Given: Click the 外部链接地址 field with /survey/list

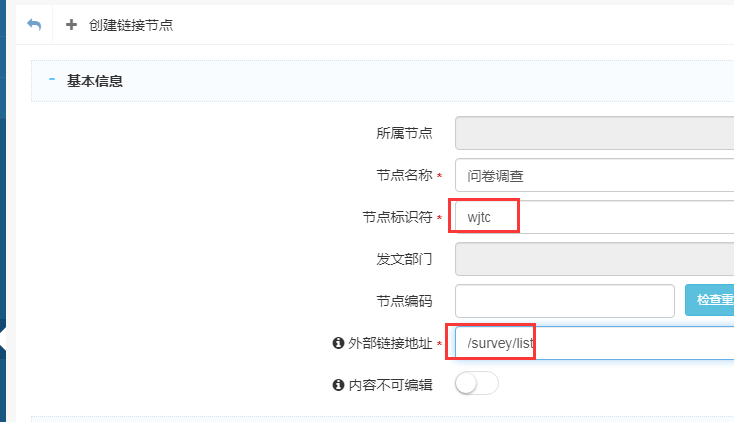Looking at the screenshot, I should click(594, 343).
